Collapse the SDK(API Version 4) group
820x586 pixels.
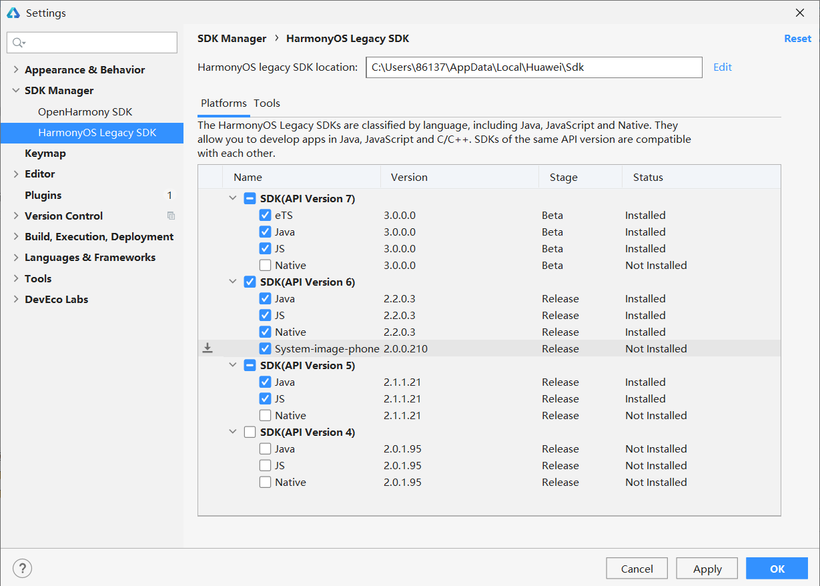point(233,432)
